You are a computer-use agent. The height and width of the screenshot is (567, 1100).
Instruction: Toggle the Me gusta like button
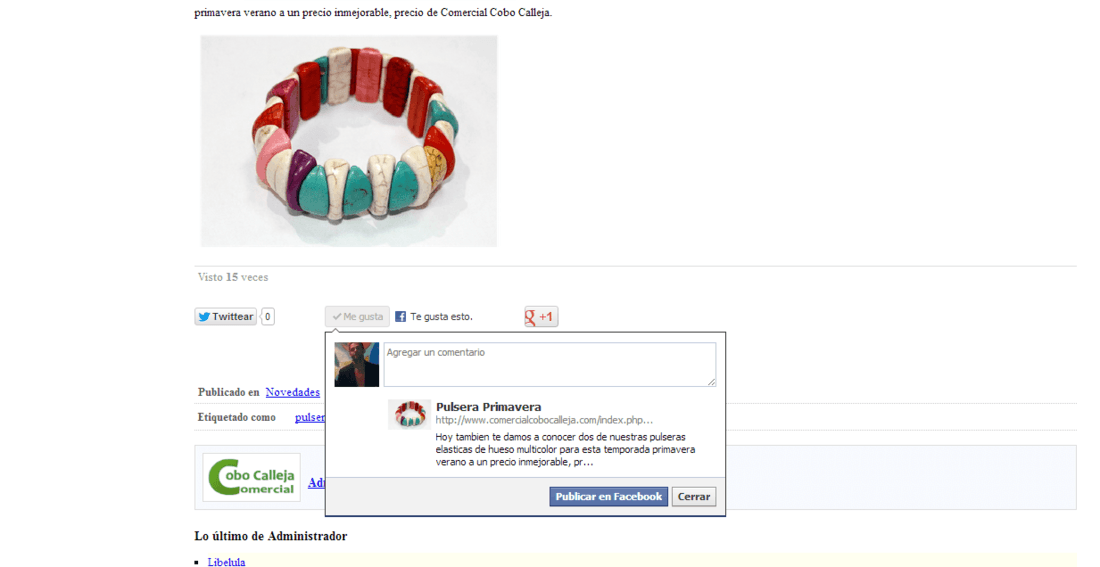357,316
